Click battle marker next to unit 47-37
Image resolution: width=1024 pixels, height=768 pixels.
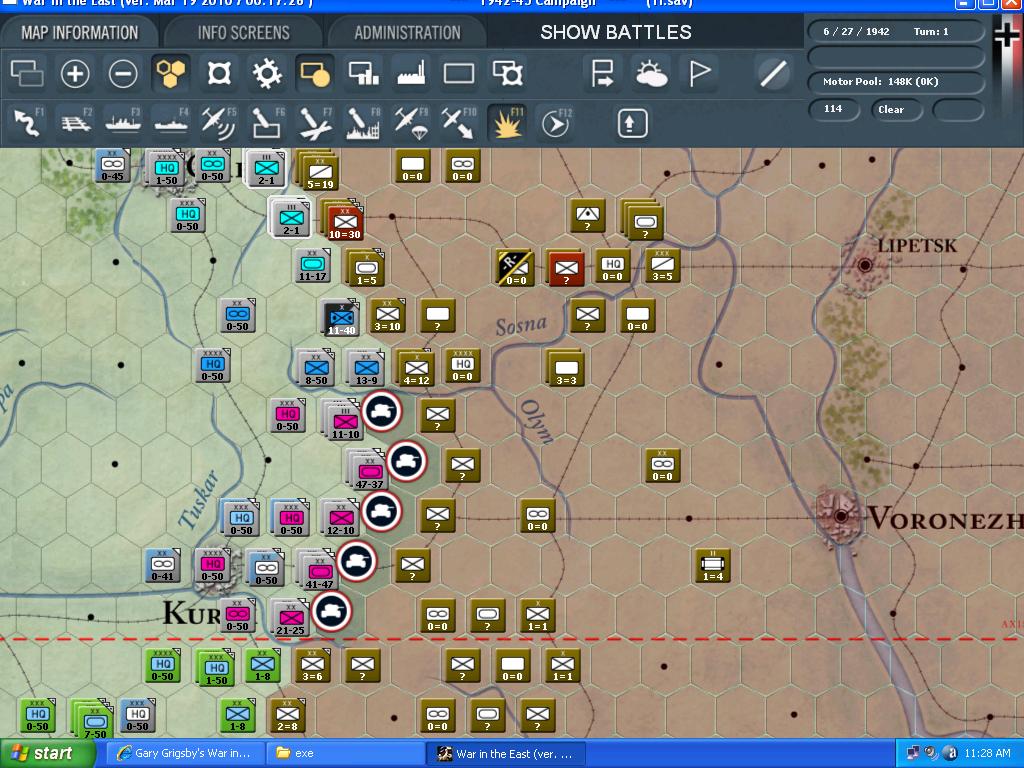406,461
